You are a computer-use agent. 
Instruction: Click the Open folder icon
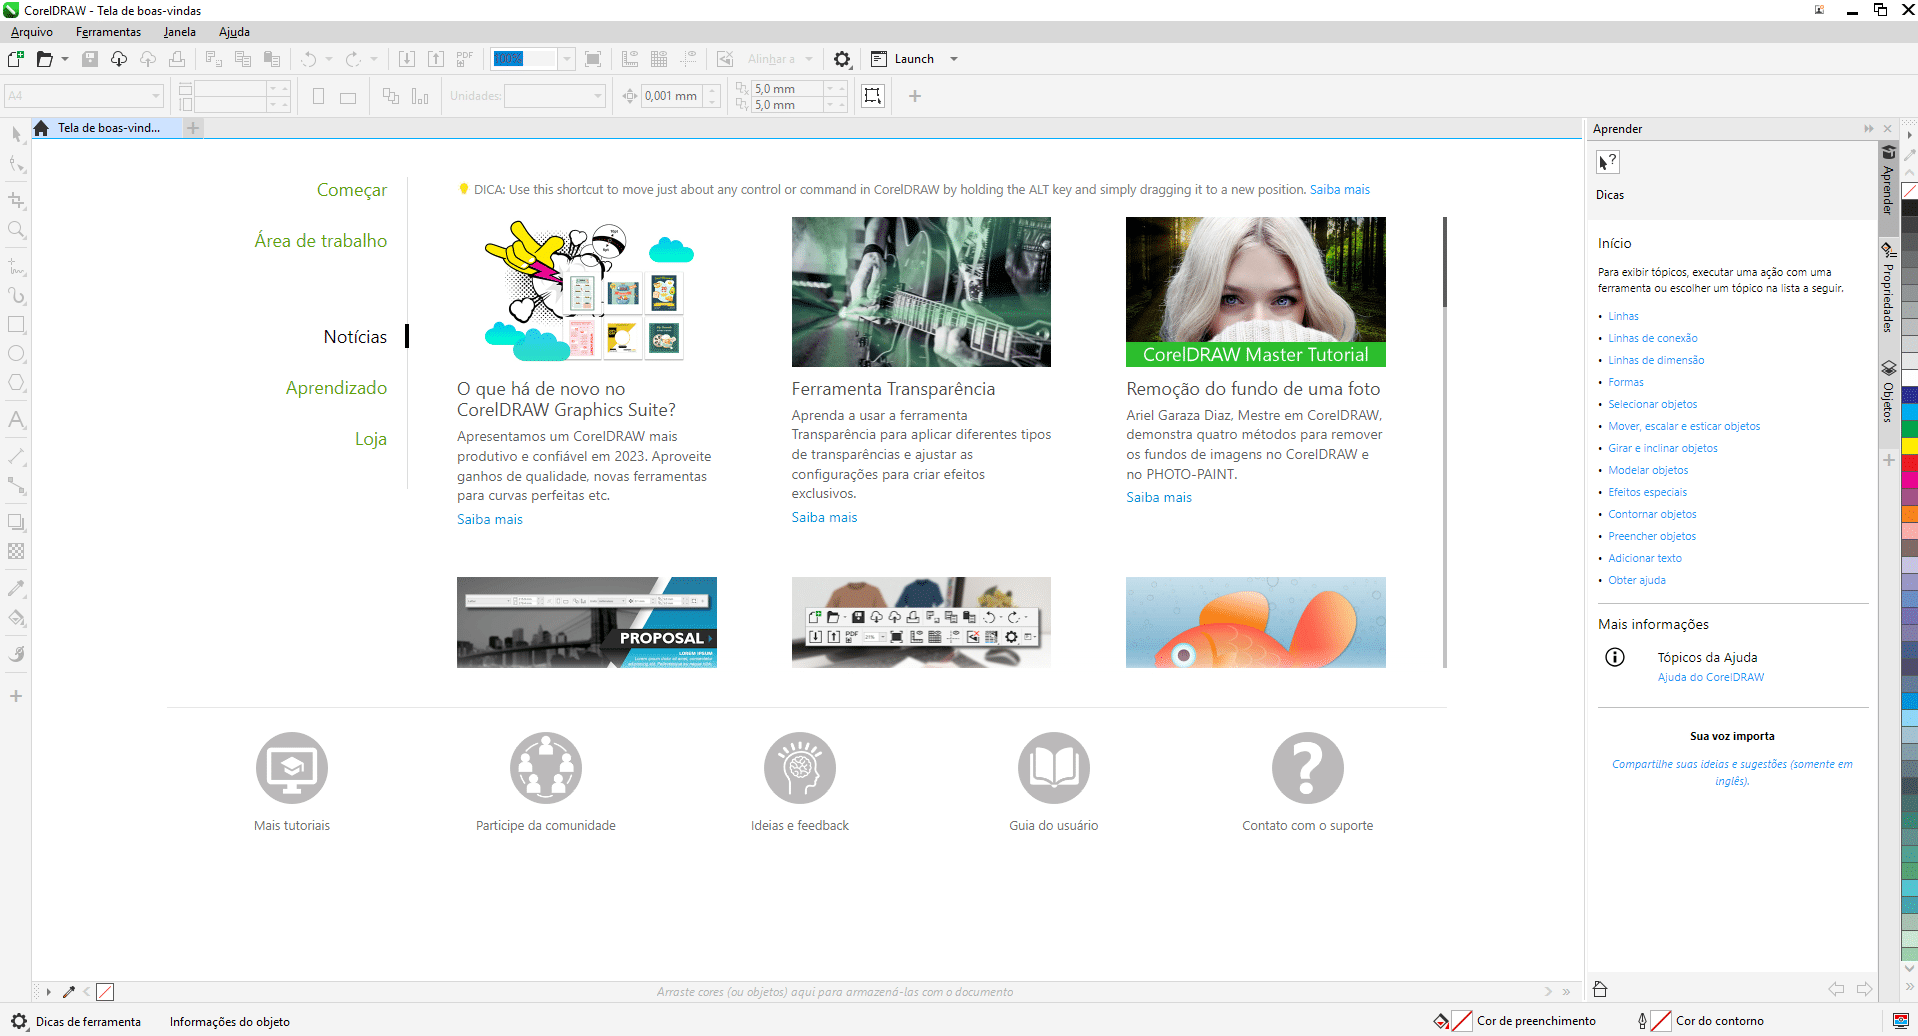(44, 59)
